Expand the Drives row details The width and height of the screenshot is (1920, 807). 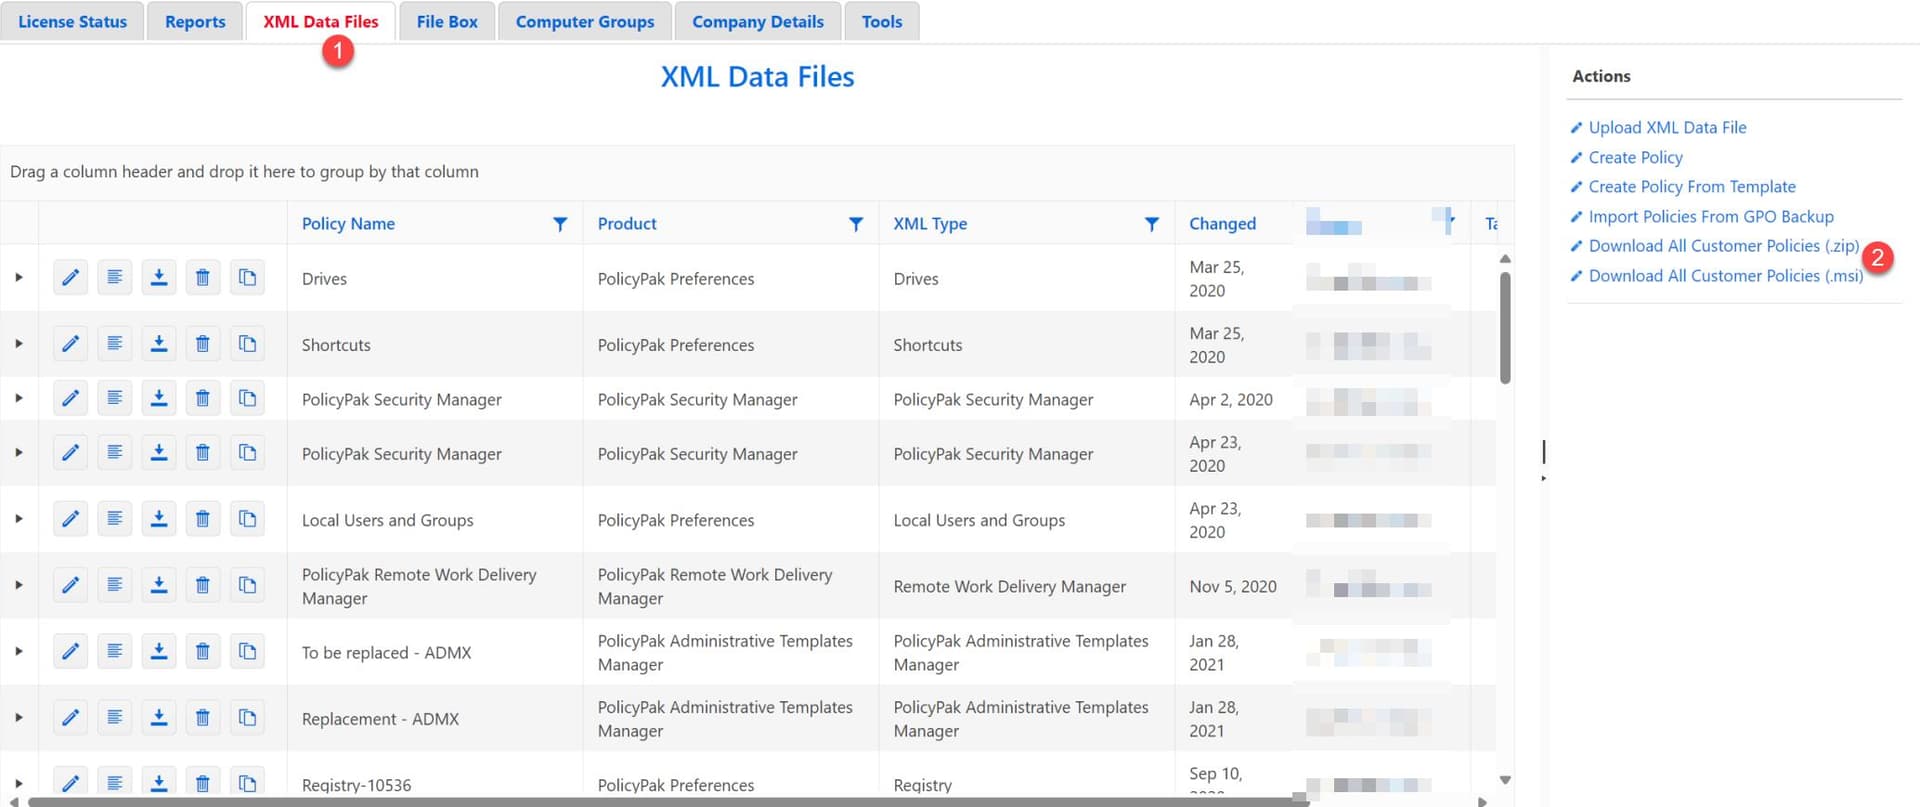coord(19,278)
